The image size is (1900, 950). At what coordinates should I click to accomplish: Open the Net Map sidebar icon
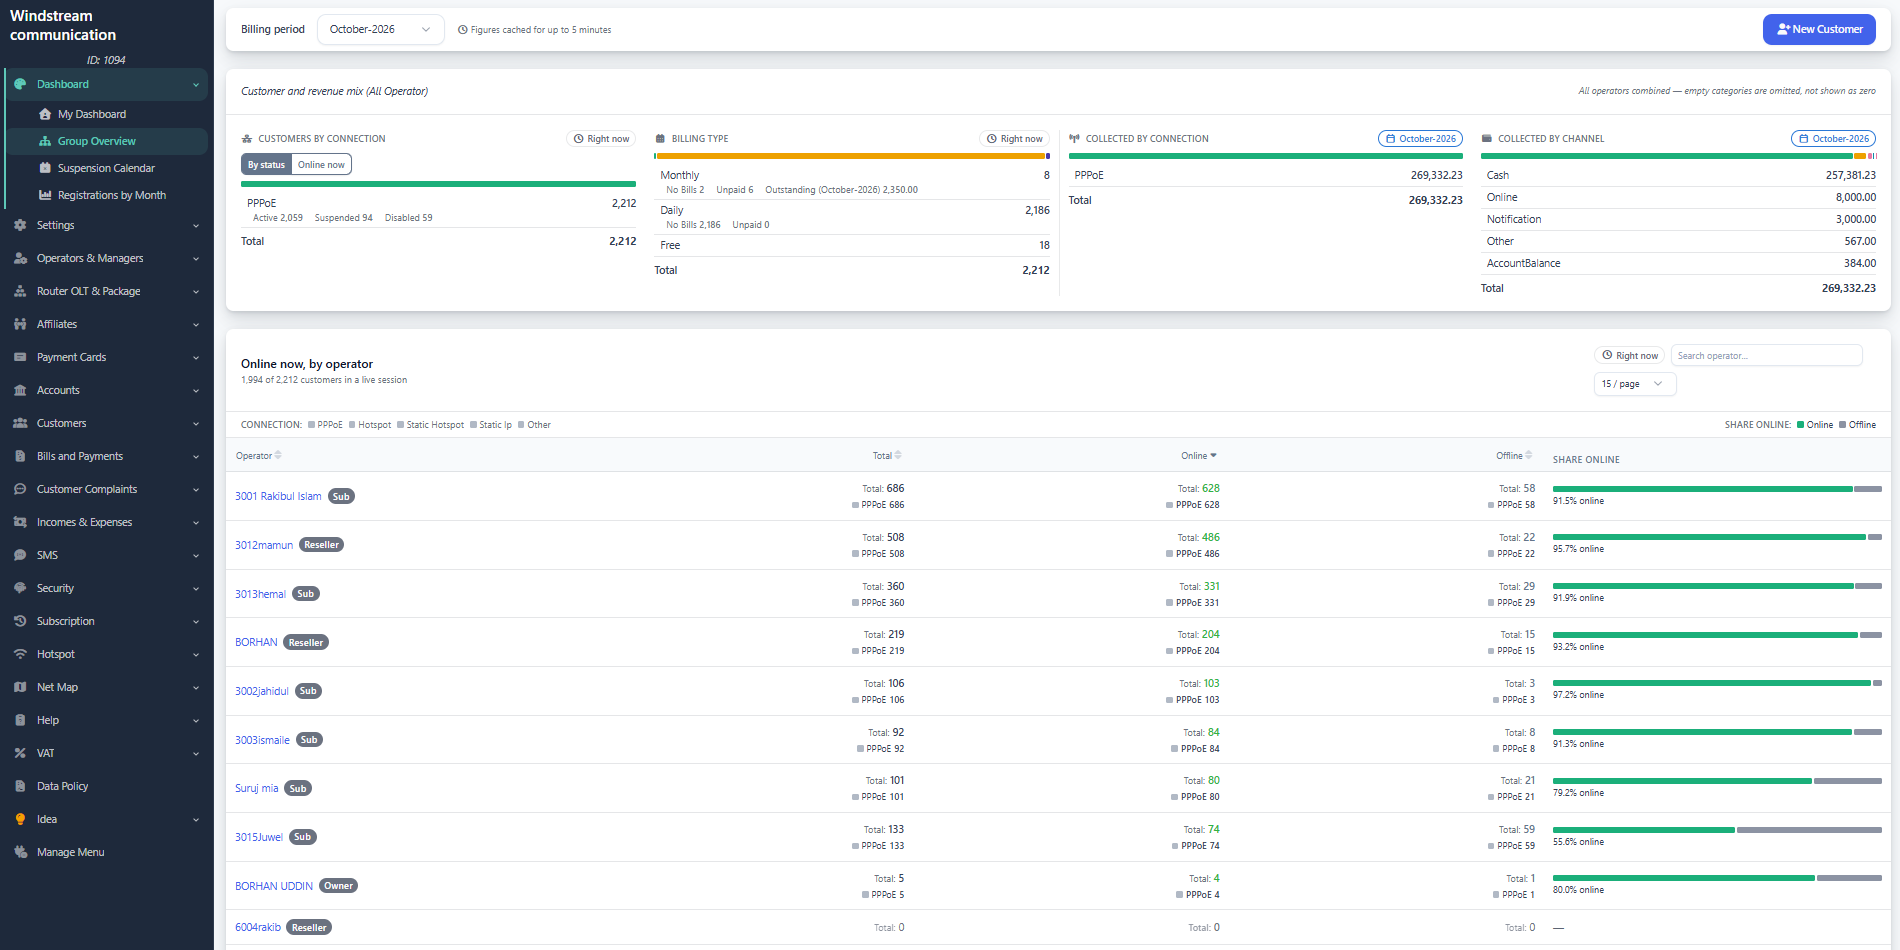20,687
